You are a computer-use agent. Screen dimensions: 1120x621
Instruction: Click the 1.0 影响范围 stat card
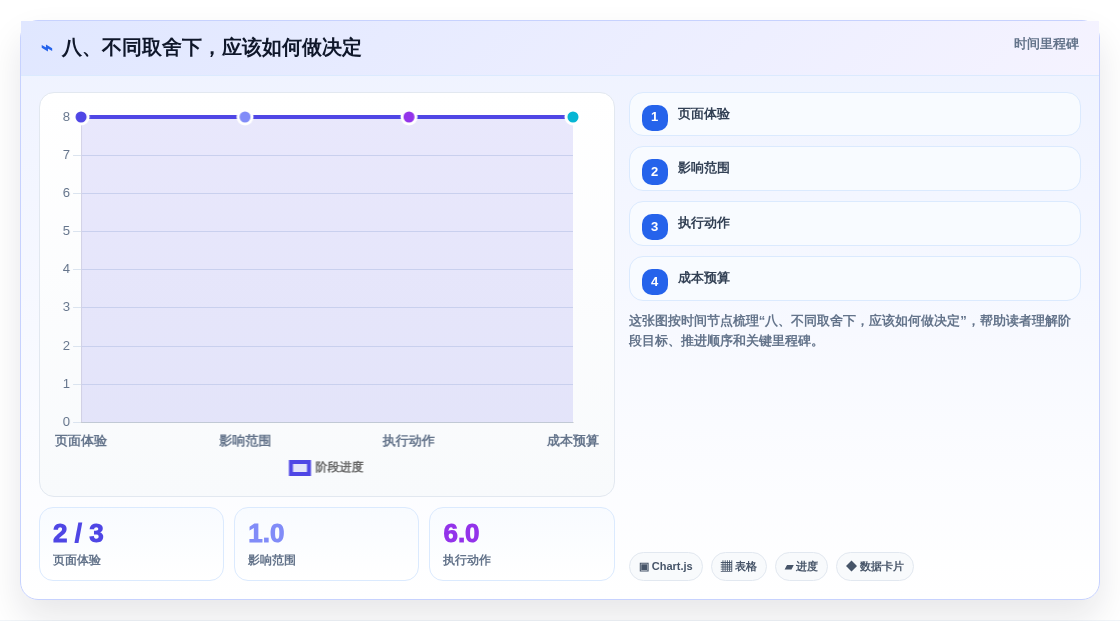pyautogui.click(x=326, y=544)
